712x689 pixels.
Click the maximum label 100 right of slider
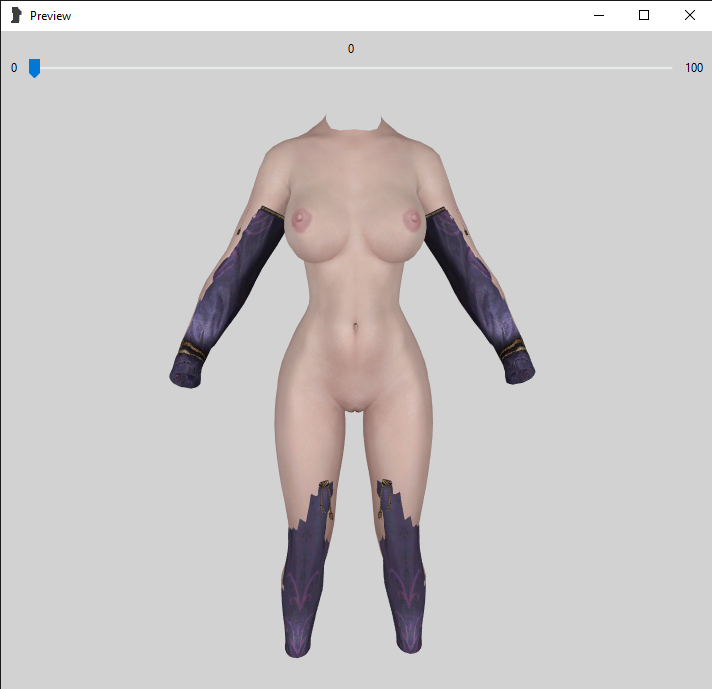pyautogui.click(x=694, y=68)
